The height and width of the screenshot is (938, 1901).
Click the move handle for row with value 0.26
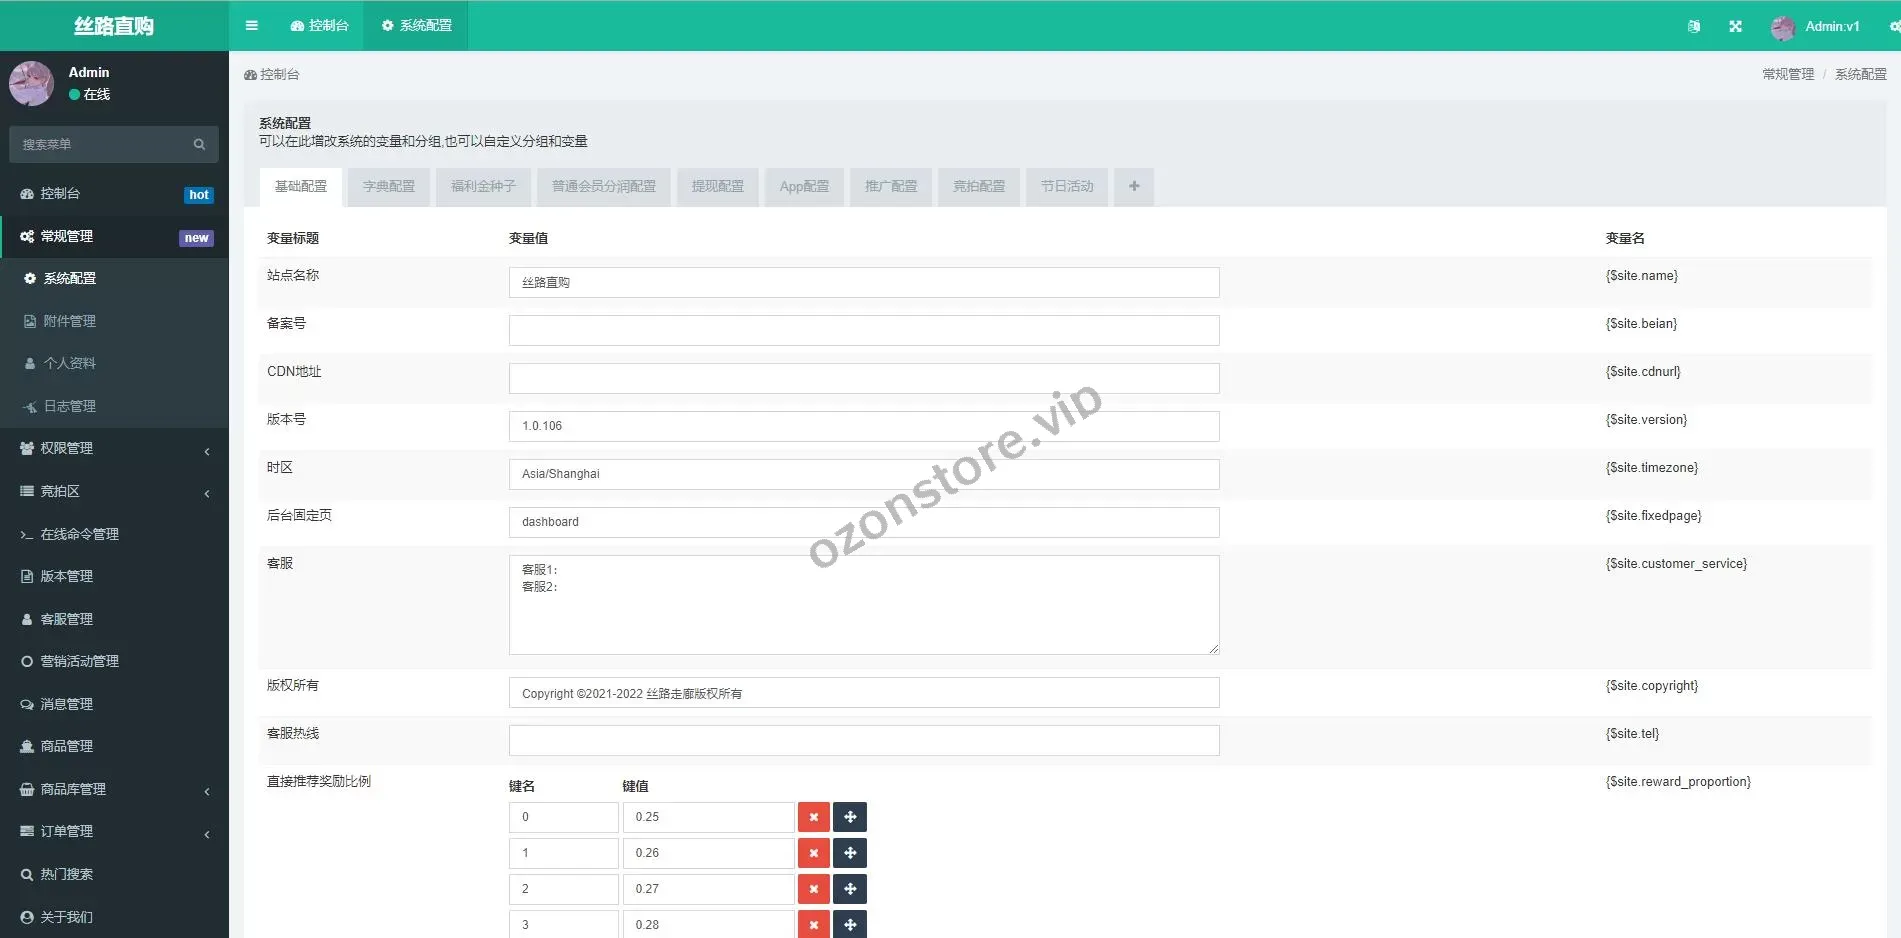pos(849,853)
